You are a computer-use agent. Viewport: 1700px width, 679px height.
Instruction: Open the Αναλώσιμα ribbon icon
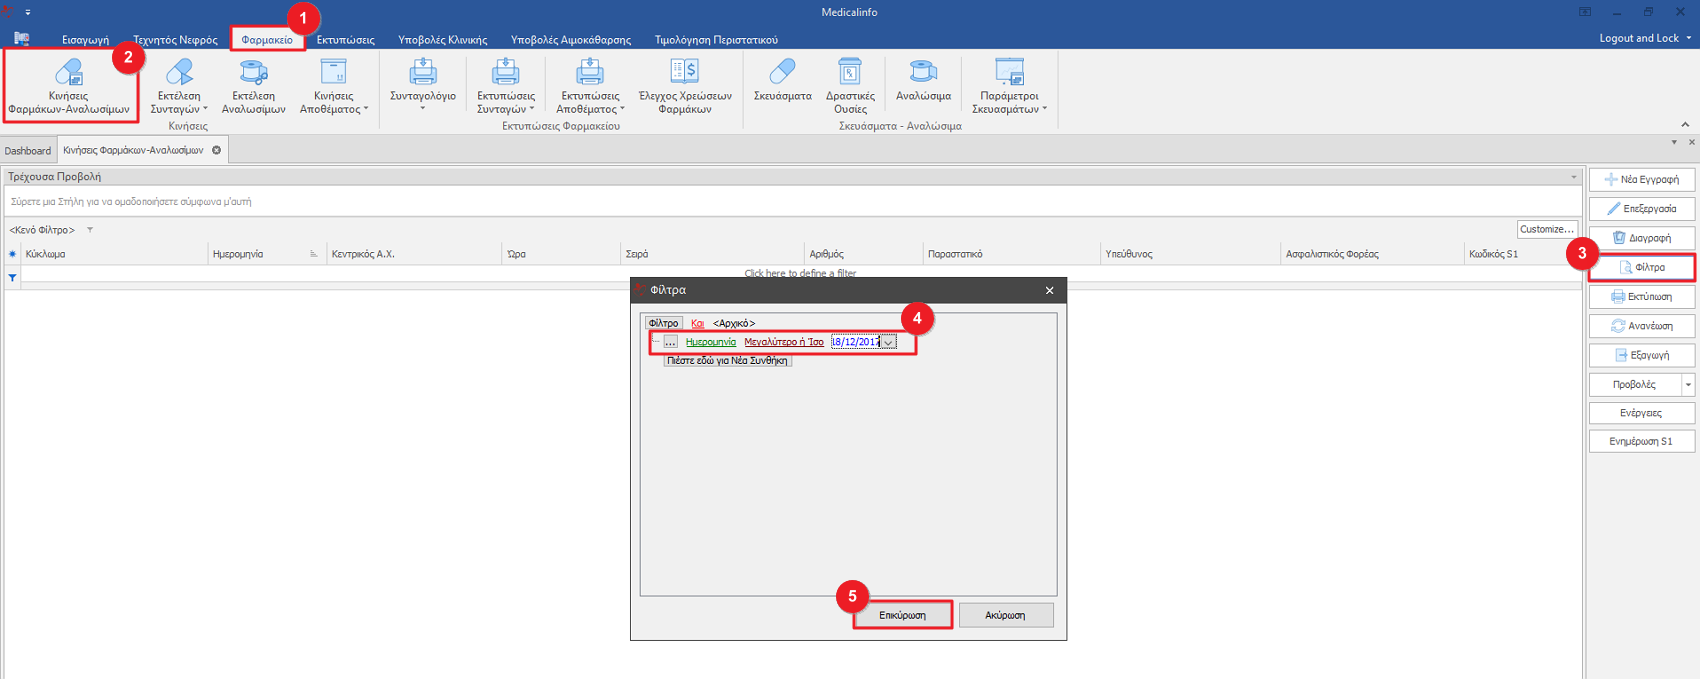point(922,72)
